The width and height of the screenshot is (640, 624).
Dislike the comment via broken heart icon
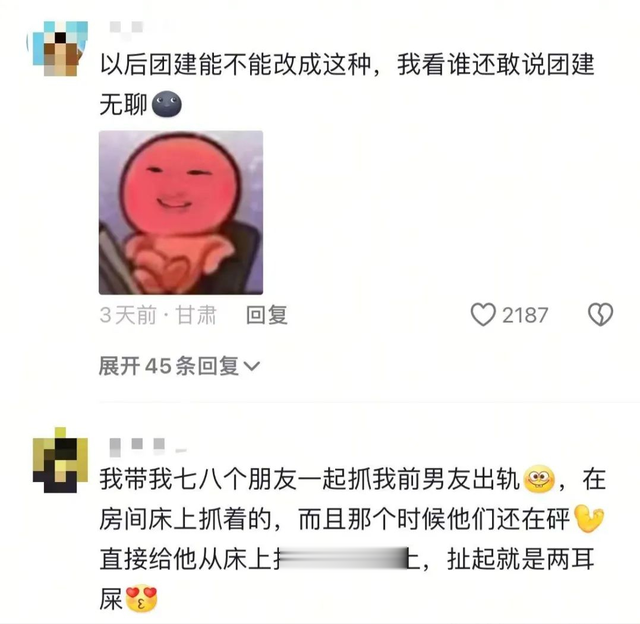(600, 315)
